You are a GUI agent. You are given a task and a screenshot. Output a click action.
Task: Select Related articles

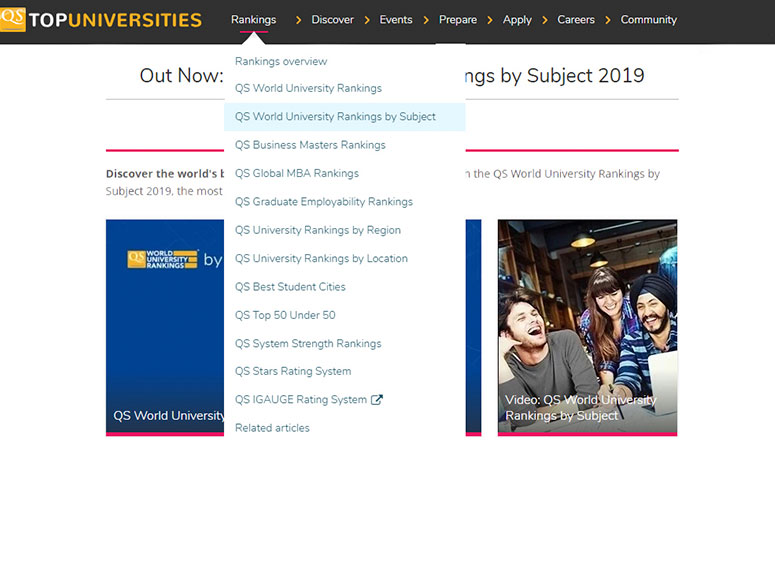pyautogui.click(x=272, y=428)
